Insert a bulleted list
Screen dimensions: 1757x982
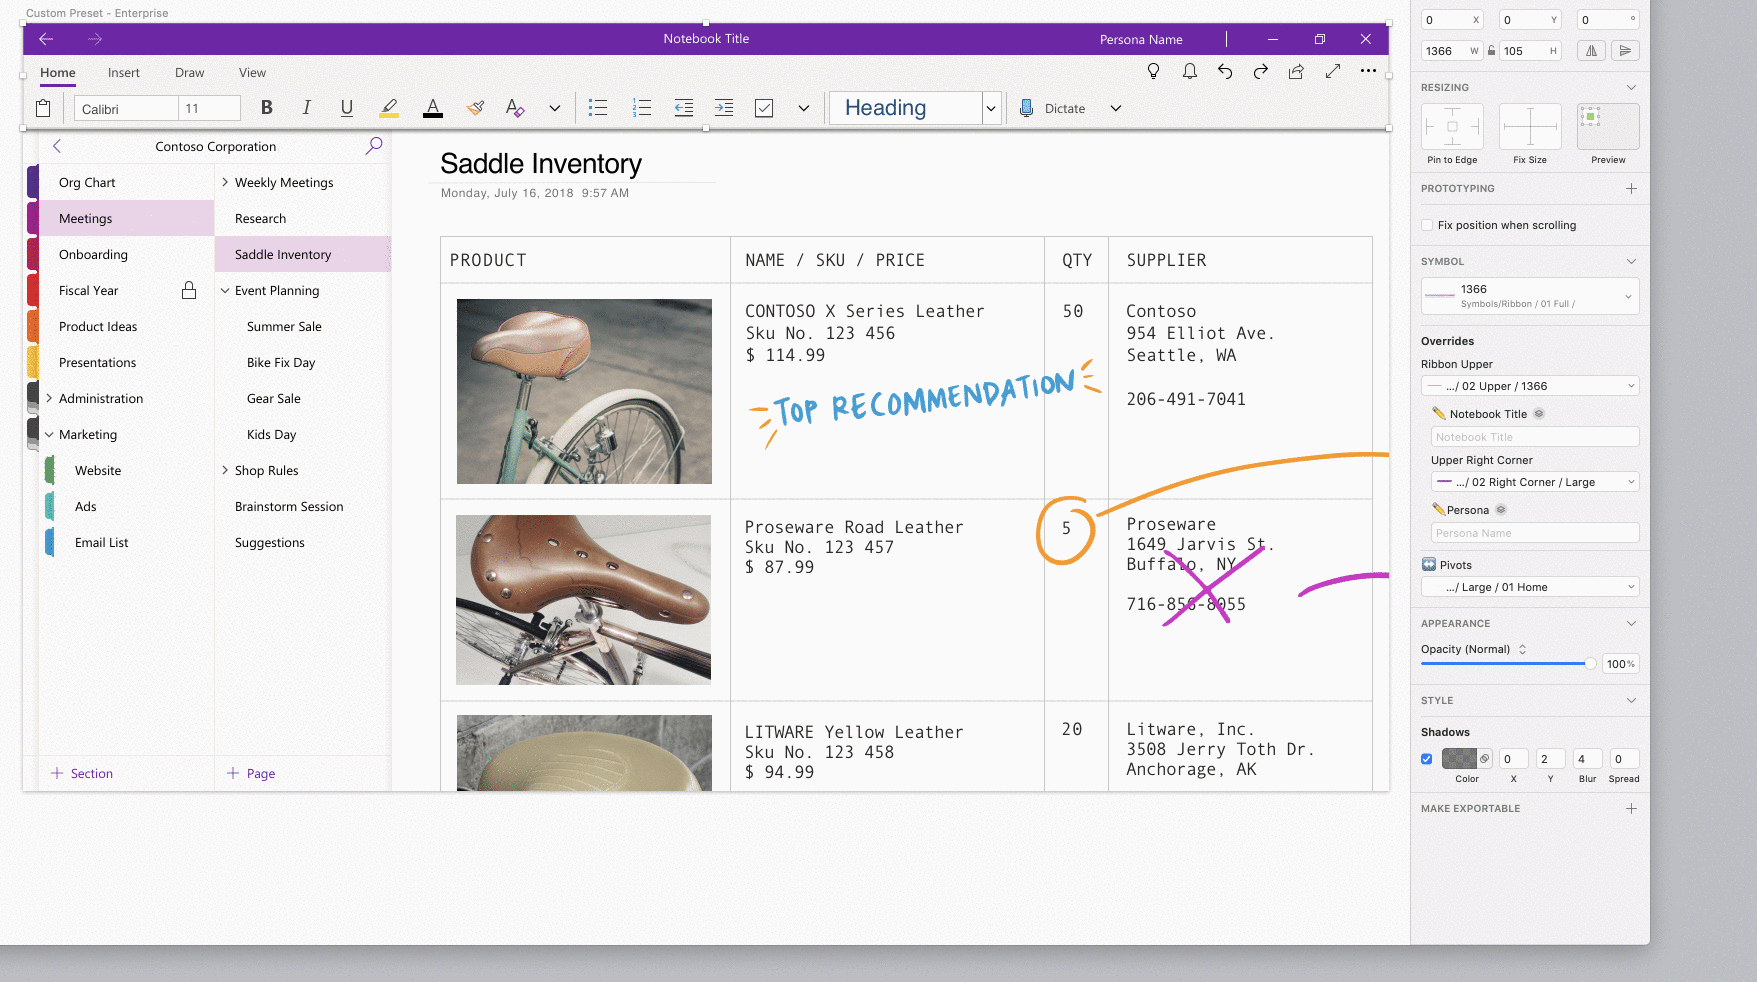[598, 108]
